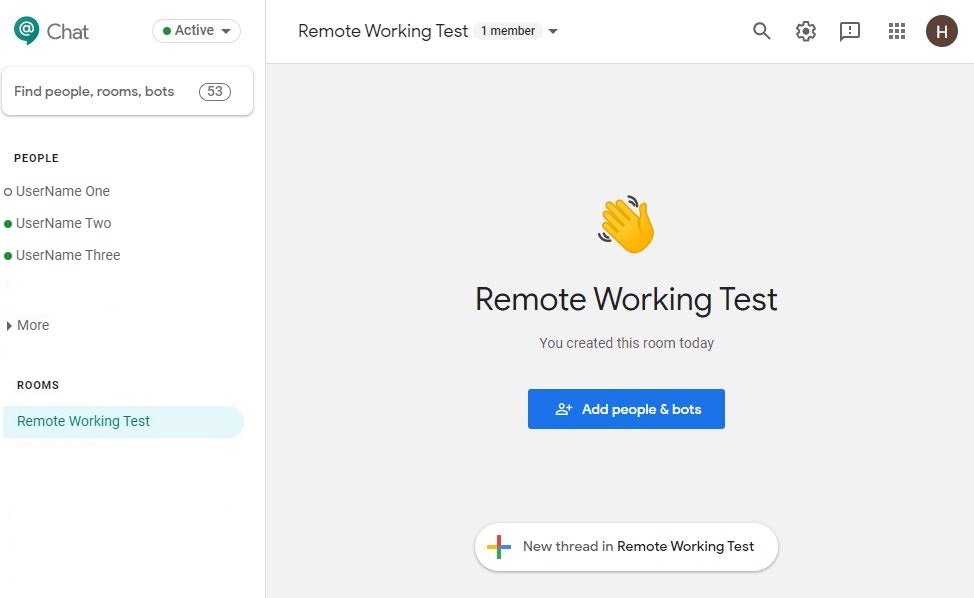974x598 pixels.
Task: Open the account avatar labeled H
Action: 942,31
